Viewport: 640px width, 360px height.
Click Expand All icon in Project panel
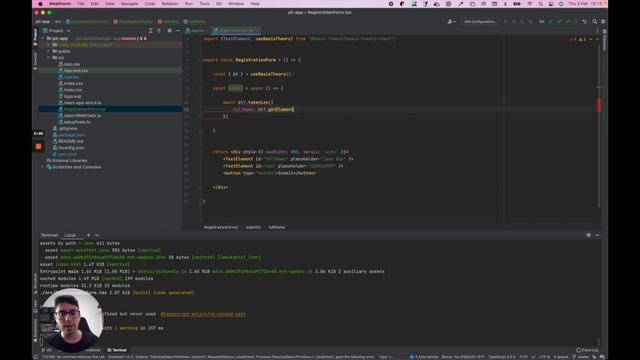tap(150, 31)
